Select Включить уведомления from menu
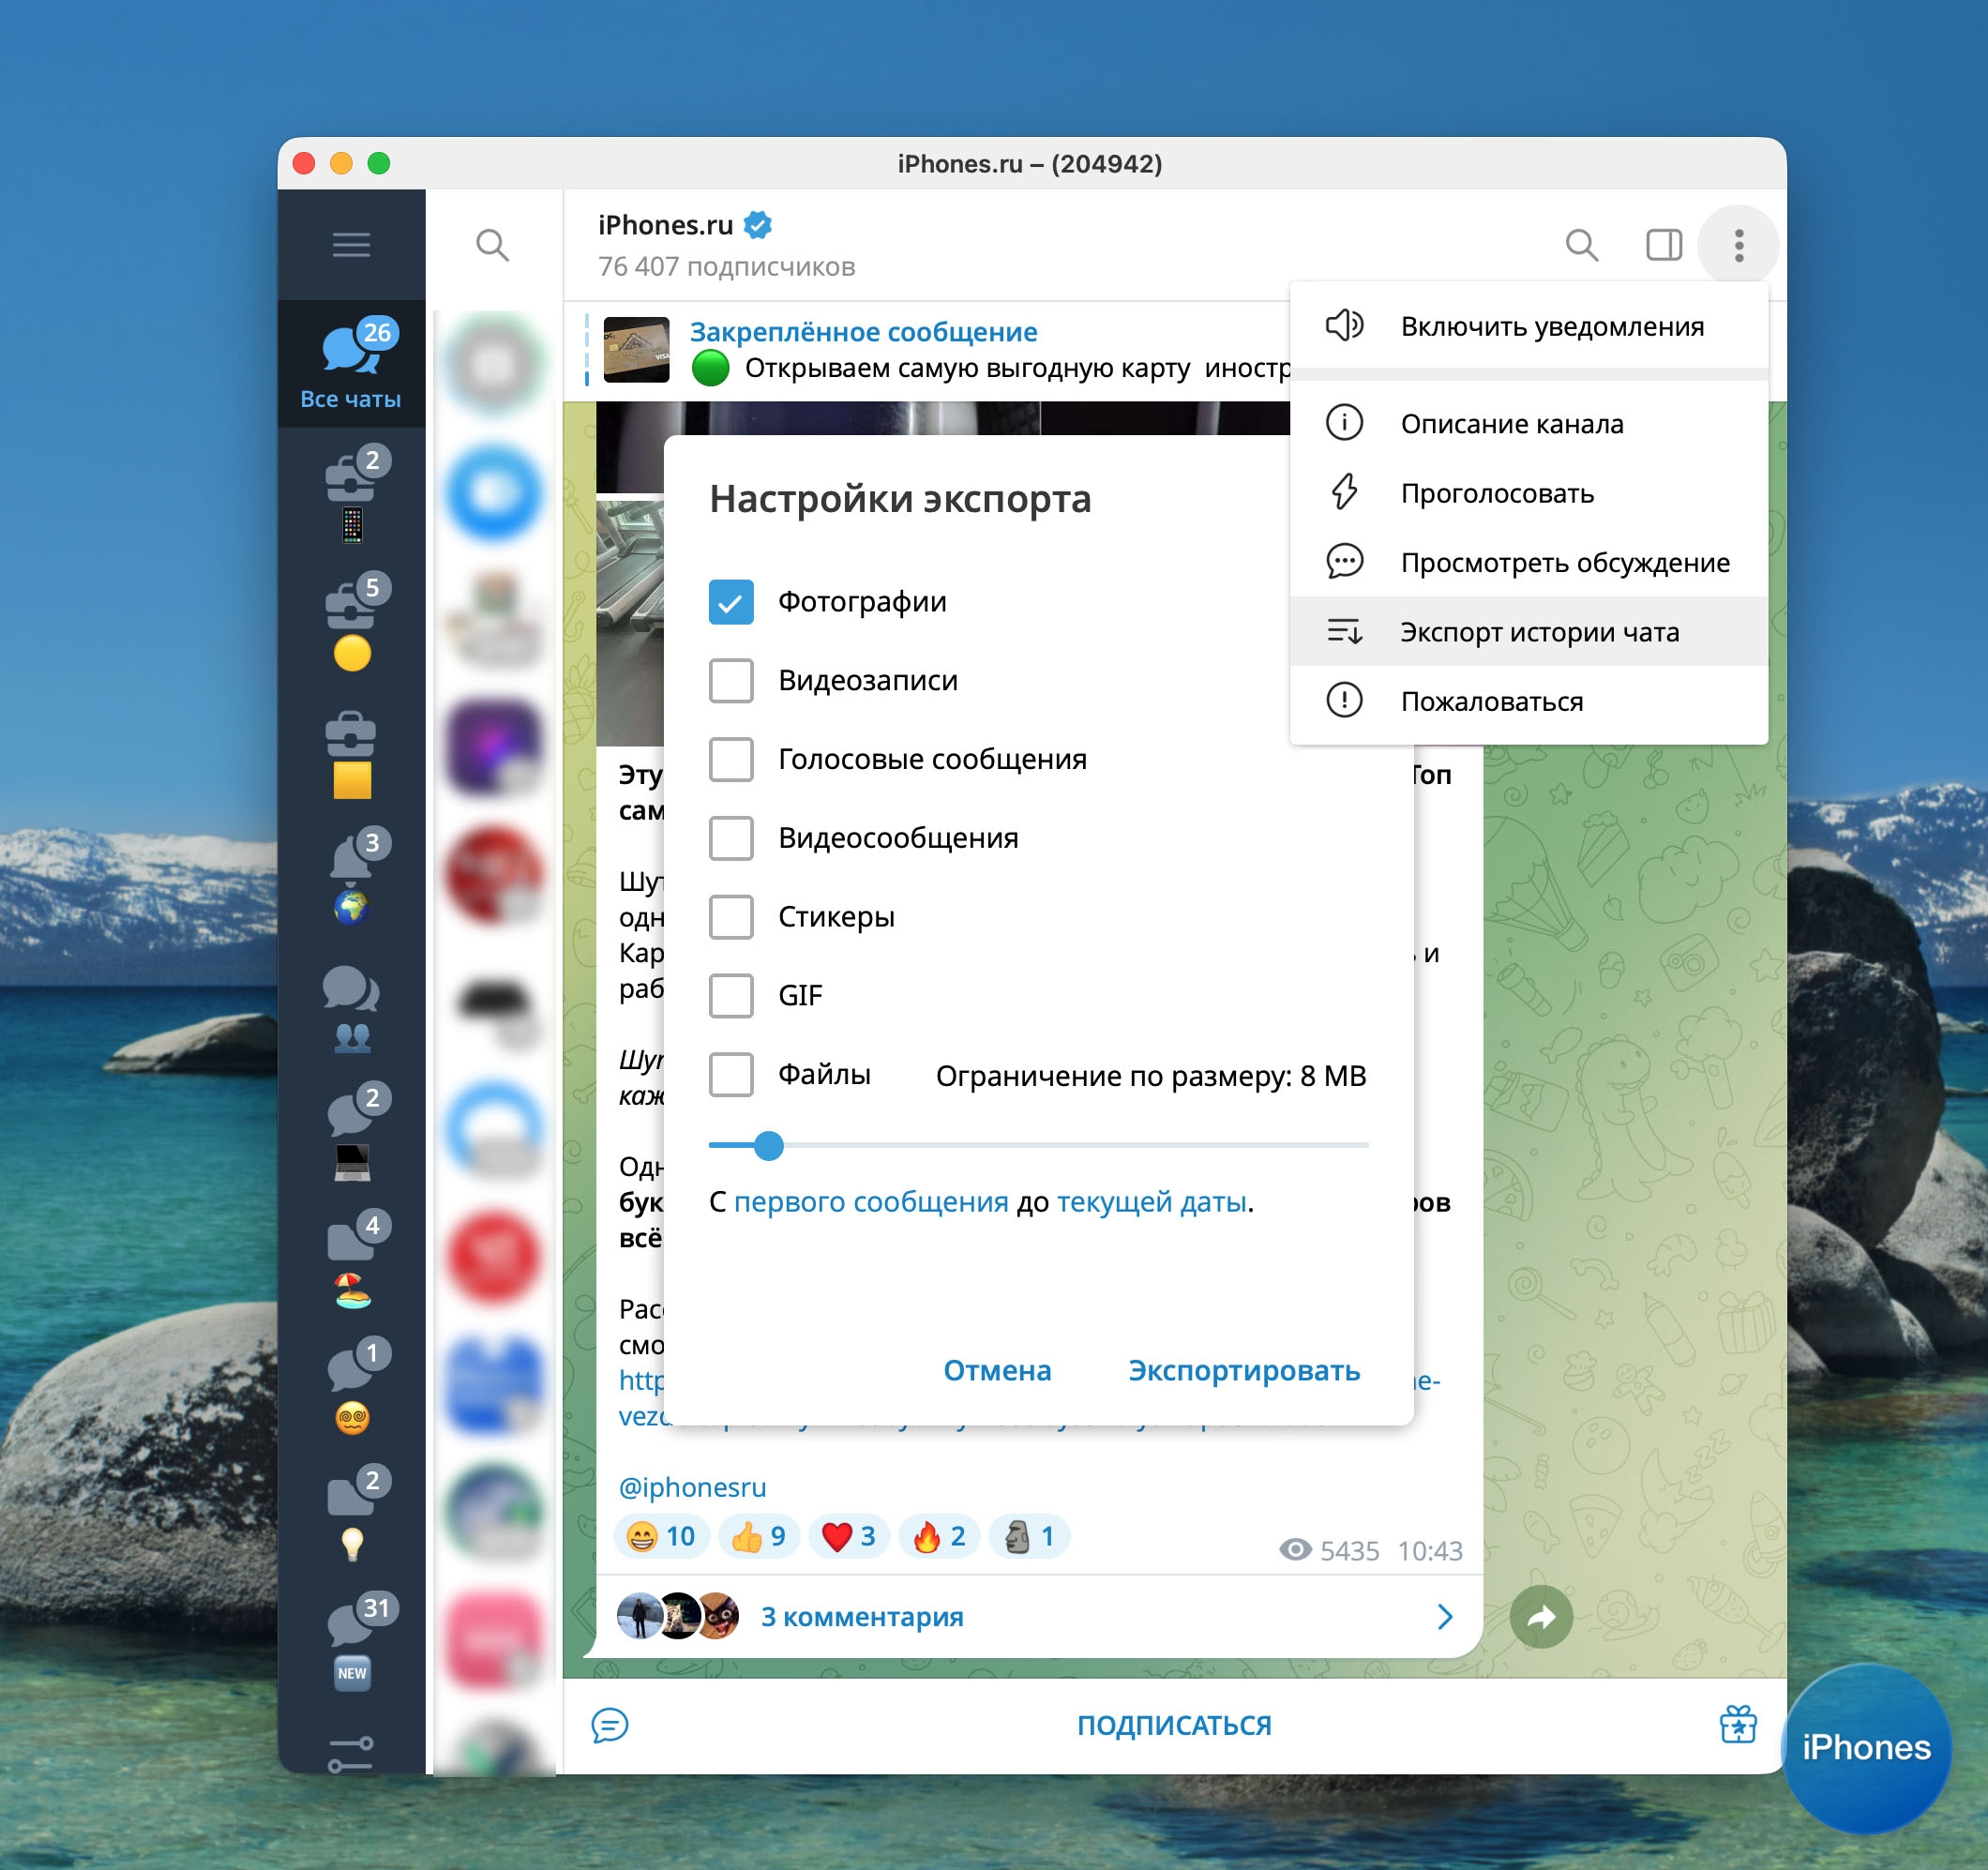The height and width of the screenshot is (1870, 1988). [x=1551, y=327]
